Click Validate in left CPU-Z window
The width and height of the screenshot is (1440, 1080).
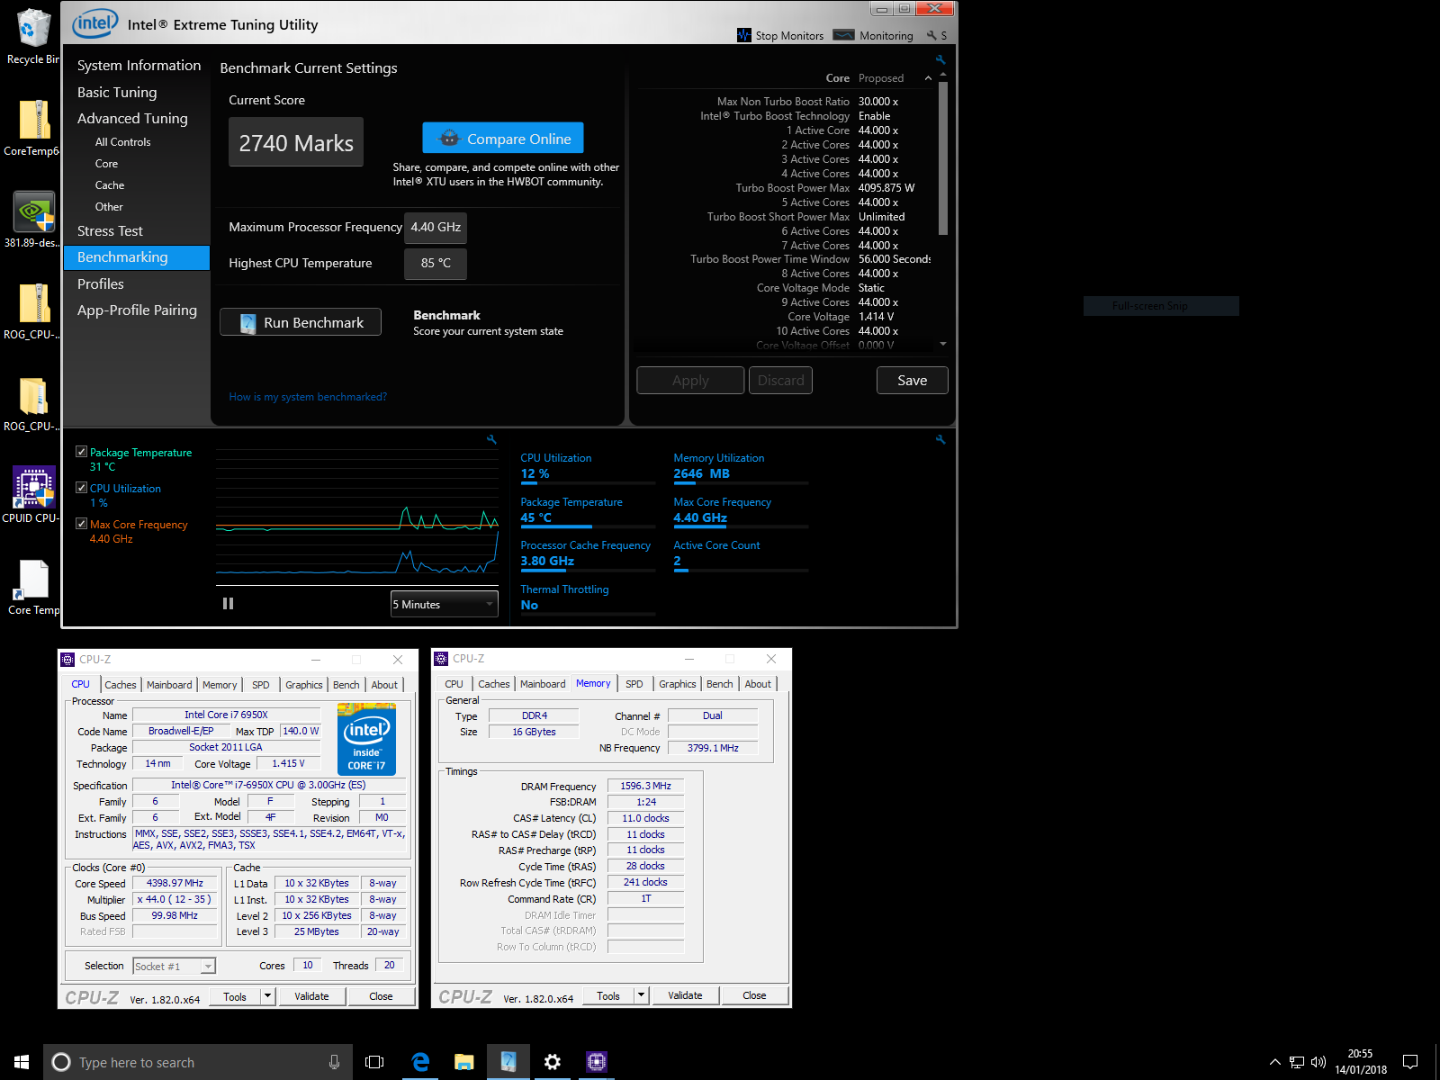pyautogui.click(x=312, y=996)
